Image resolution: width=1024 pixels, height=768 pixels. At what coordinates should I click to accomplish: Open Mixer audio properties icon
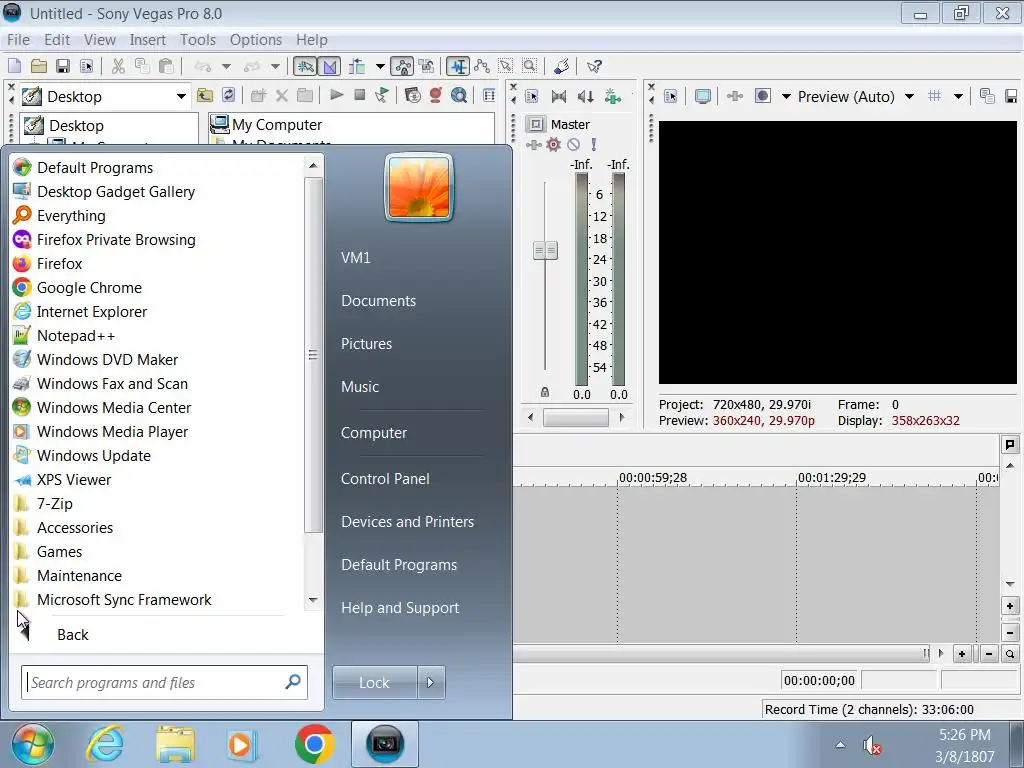pyautogui.click(x=532, y=97)
